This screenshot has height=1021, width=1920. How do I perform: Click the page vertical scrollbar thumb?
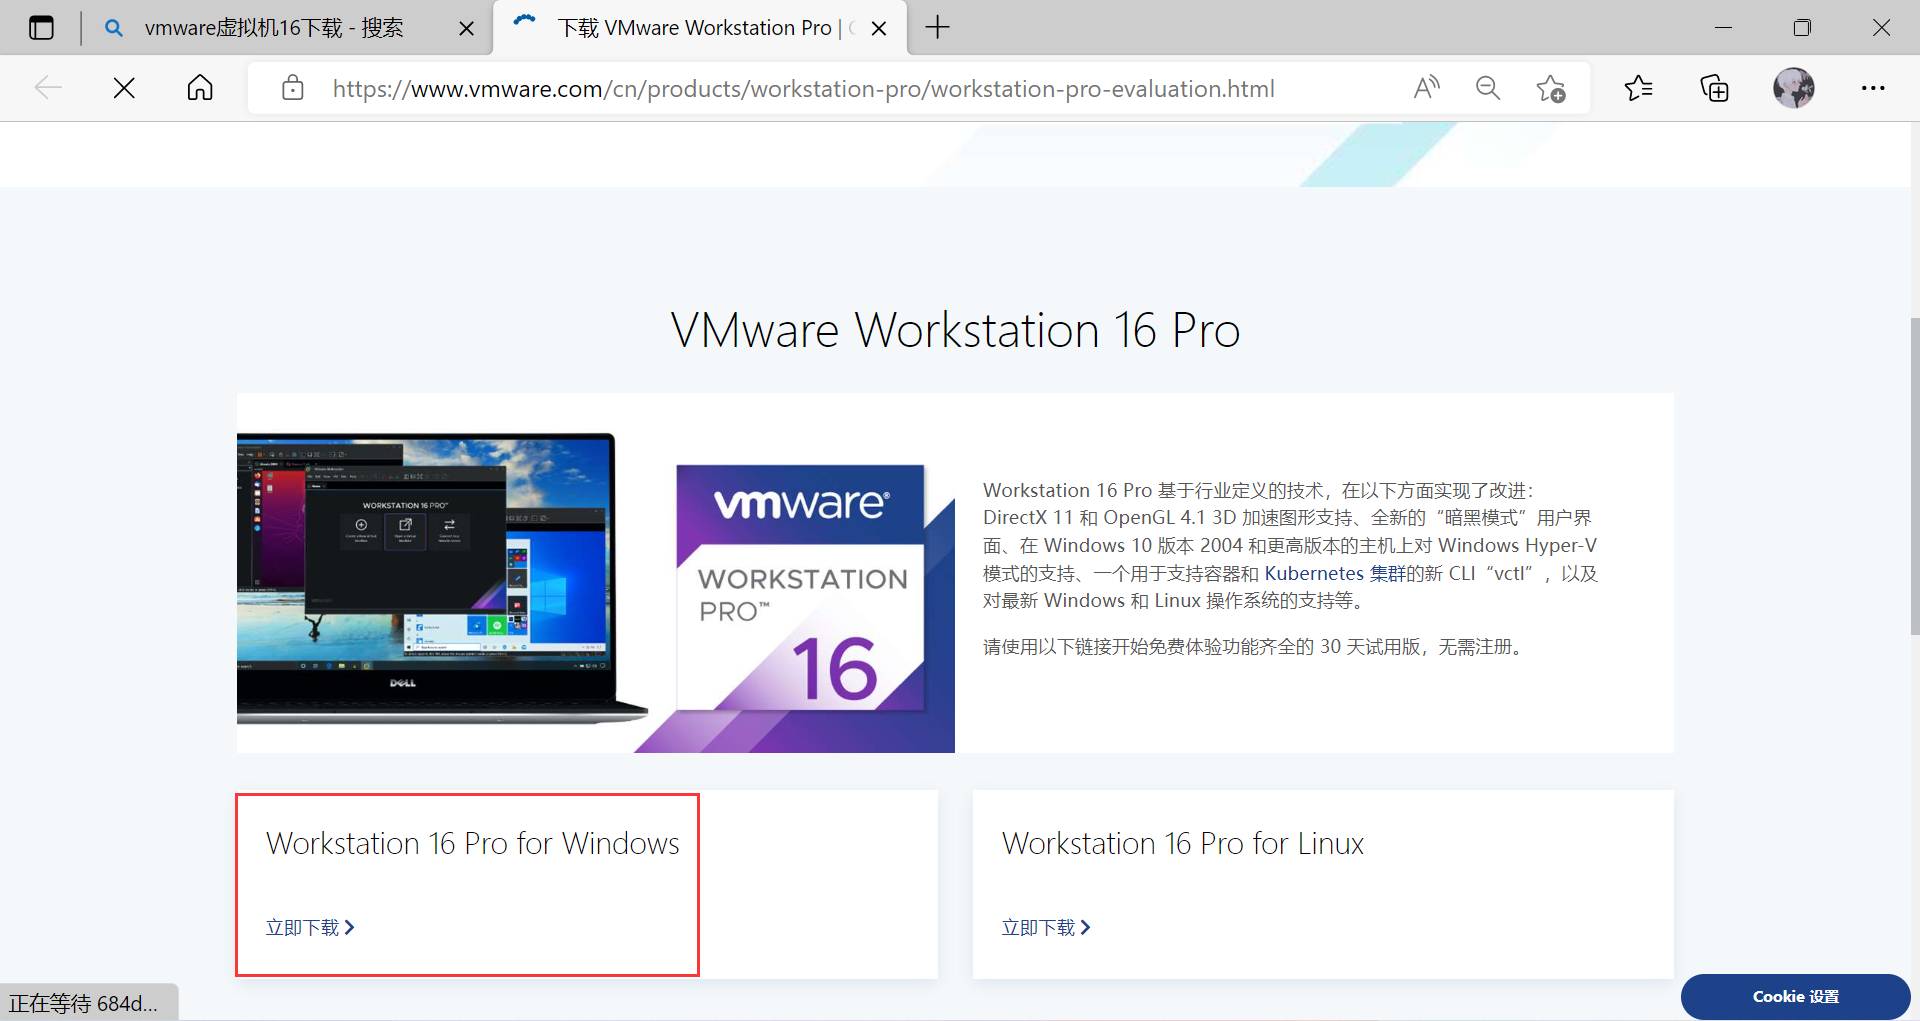1914,476
